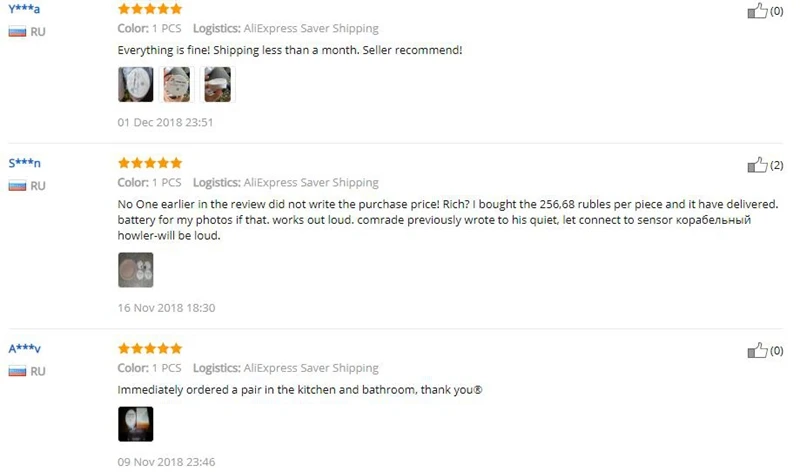
Task: Open reviewer profile Y***a
Action: point(24,9)
